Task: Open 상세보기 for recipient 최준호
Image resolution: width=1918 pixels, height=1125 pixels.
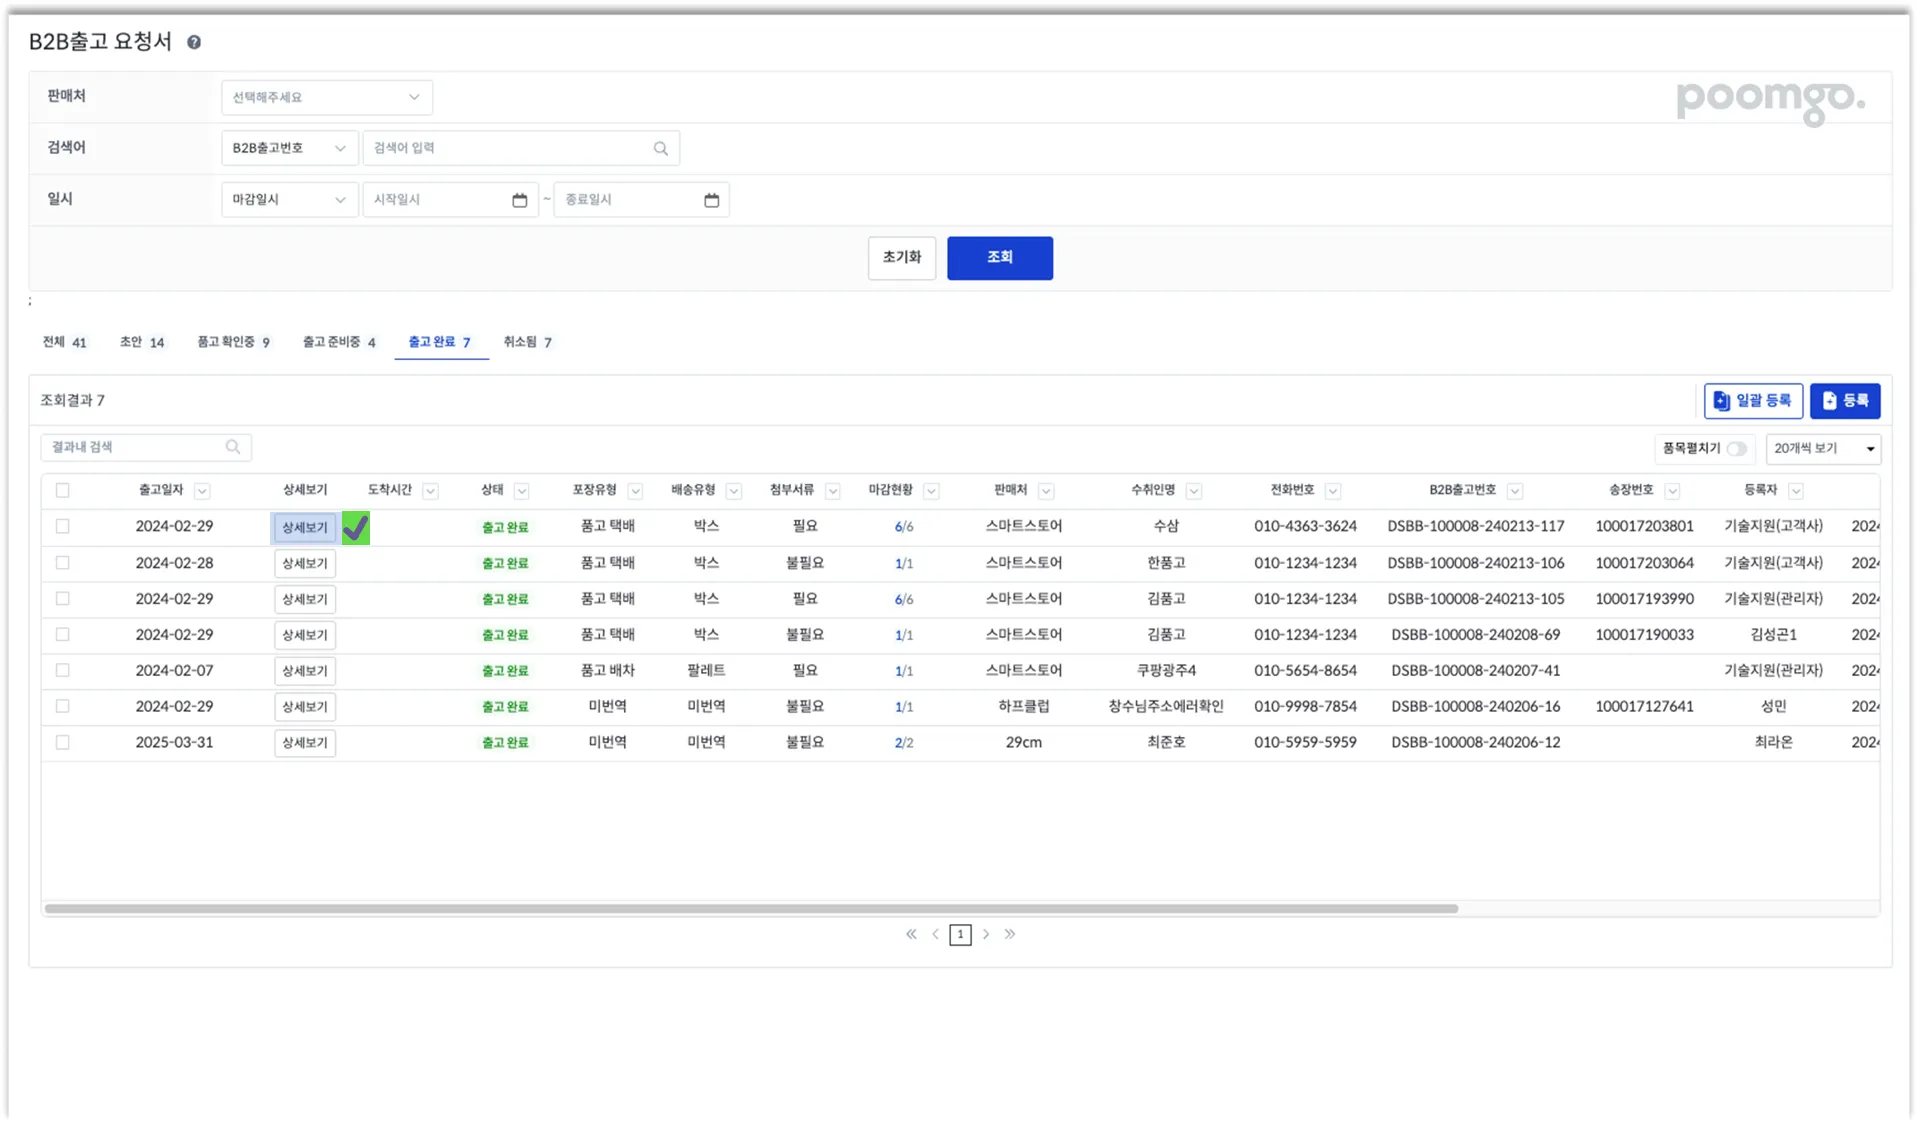Action: [305, 743]
